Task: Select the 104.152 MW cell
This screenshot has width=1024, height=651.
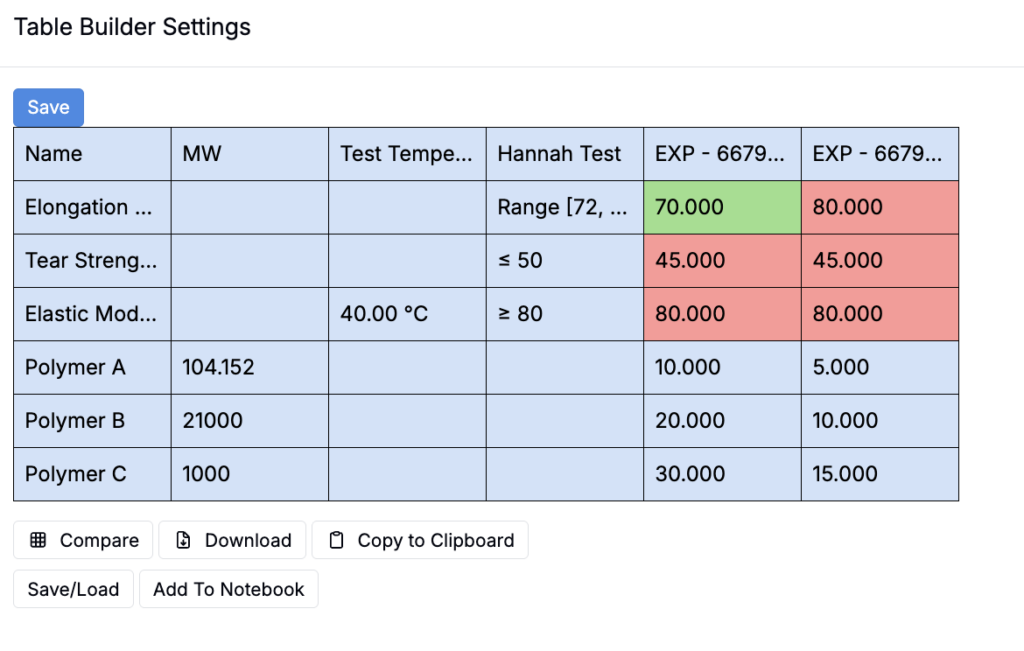Action: (x=249, y=368)
